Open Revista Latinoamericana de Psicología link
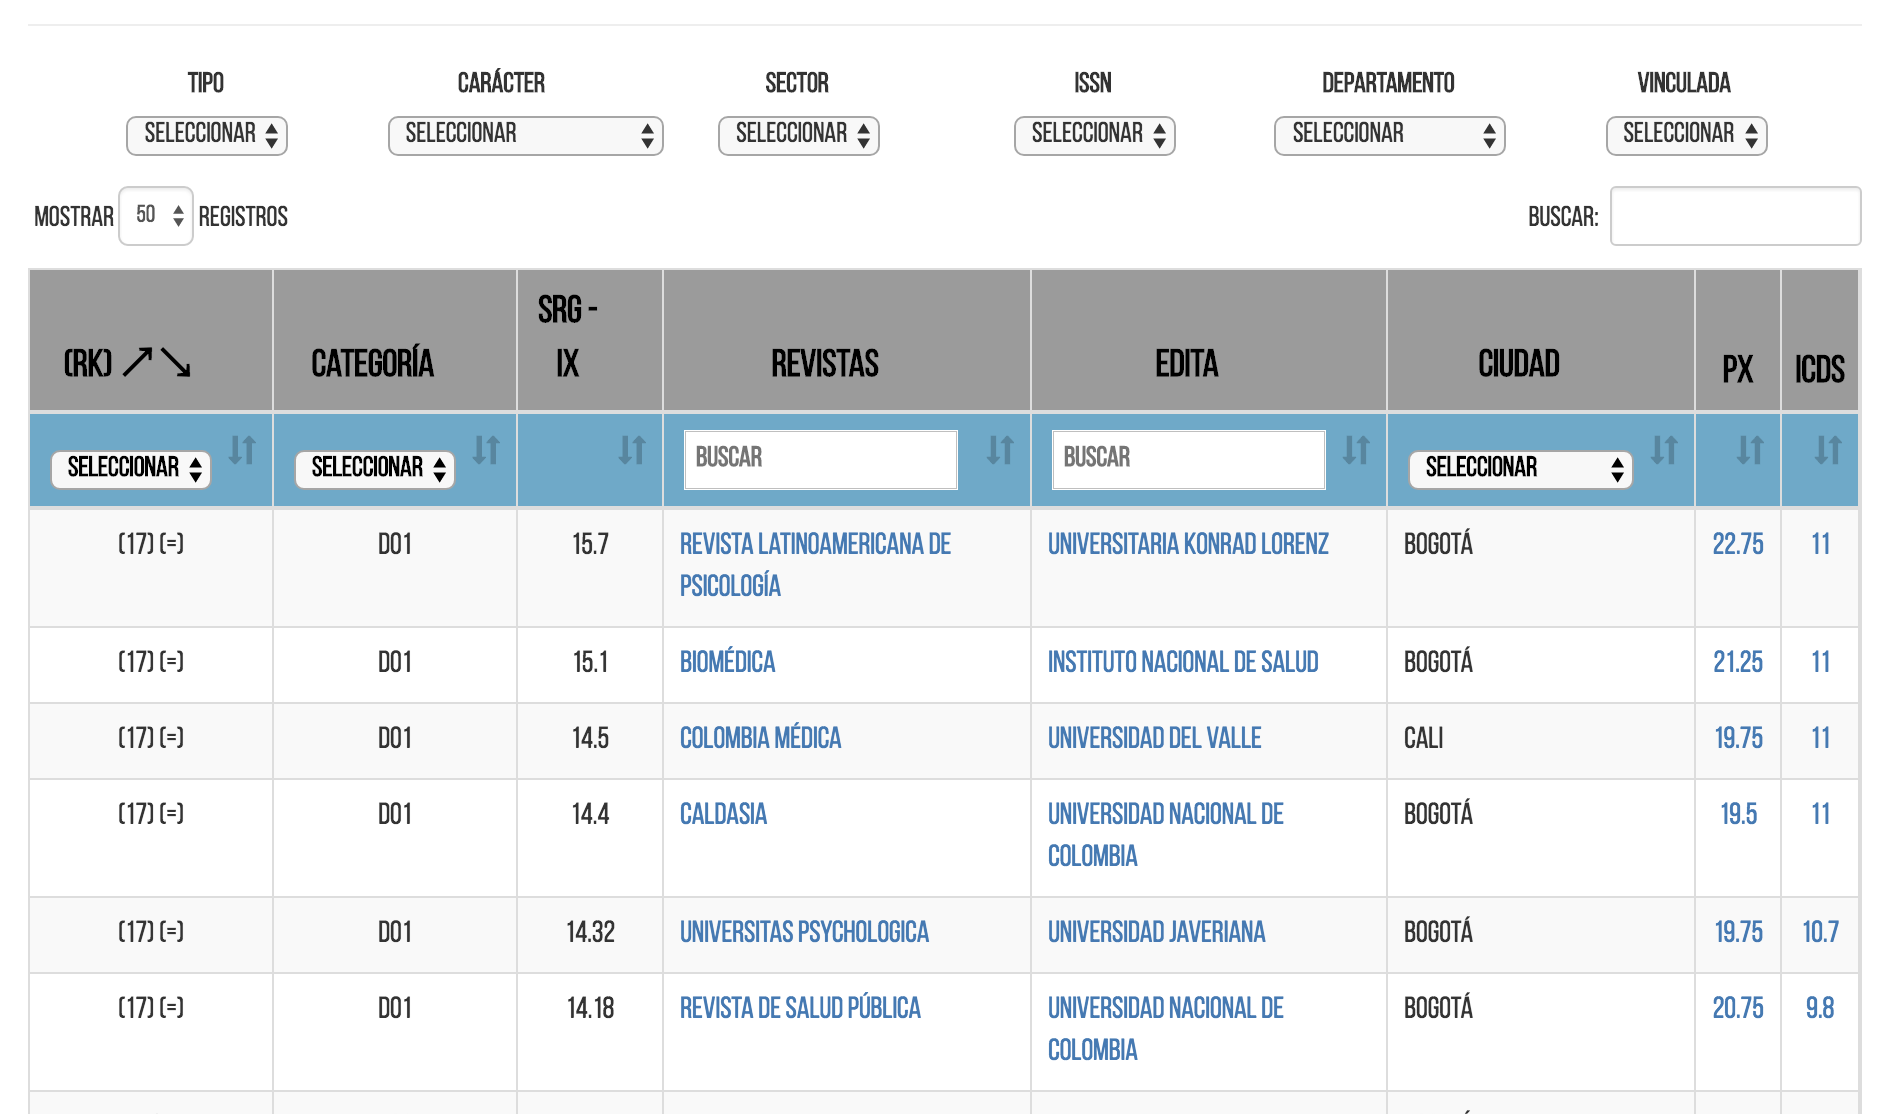 815,565
